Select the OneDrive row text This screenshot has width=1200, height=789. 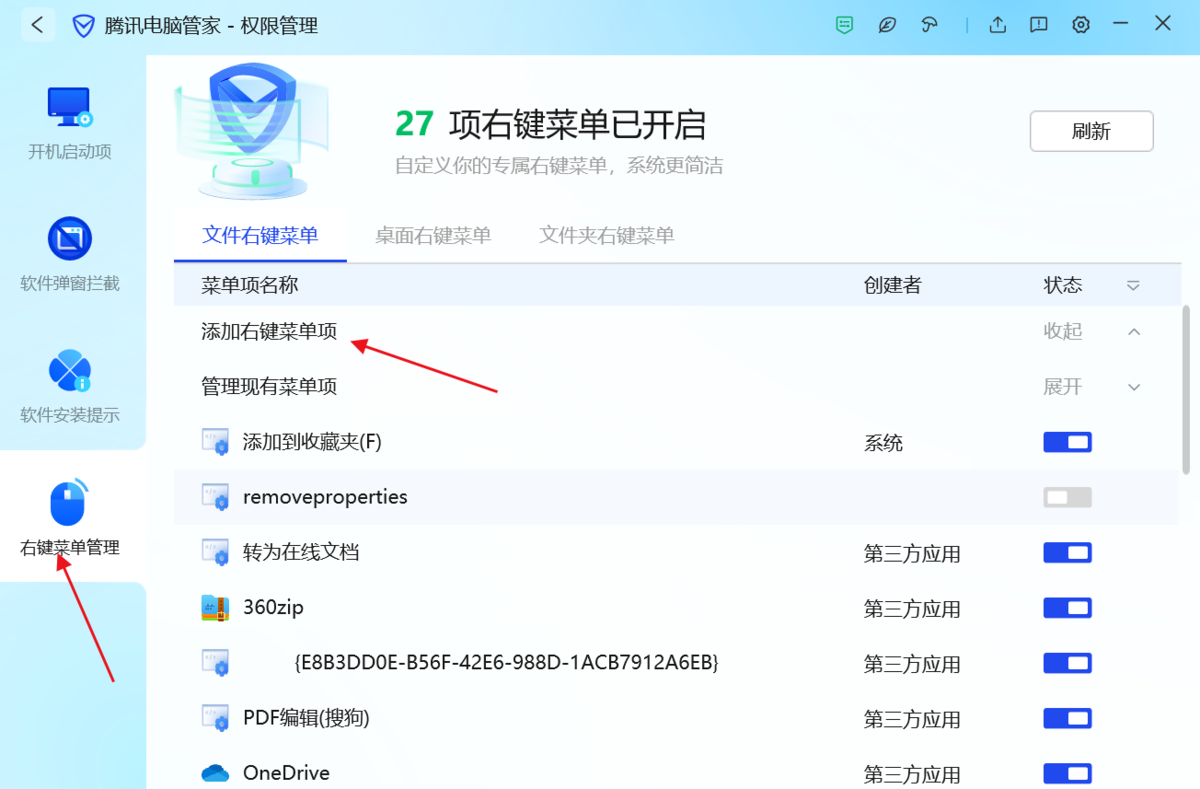(286, 773)
